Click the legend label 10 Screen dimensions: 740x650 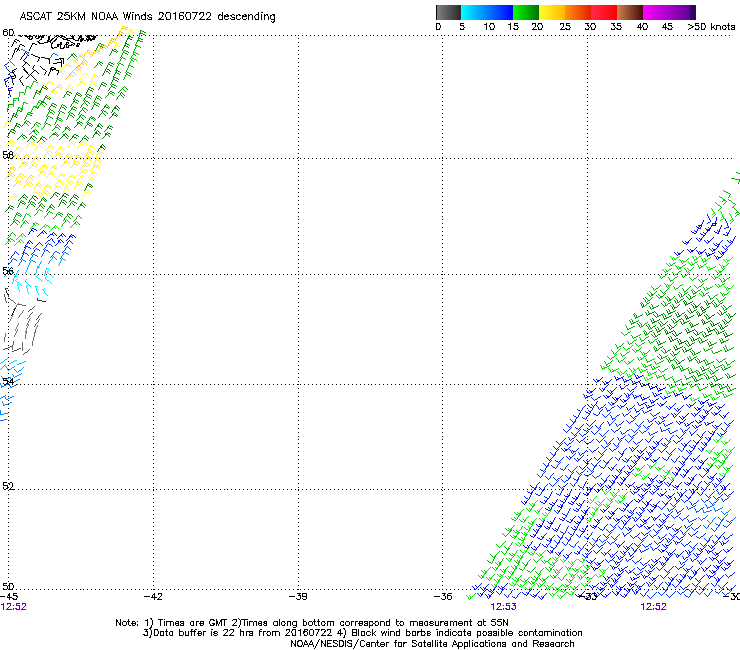[489, 27]
